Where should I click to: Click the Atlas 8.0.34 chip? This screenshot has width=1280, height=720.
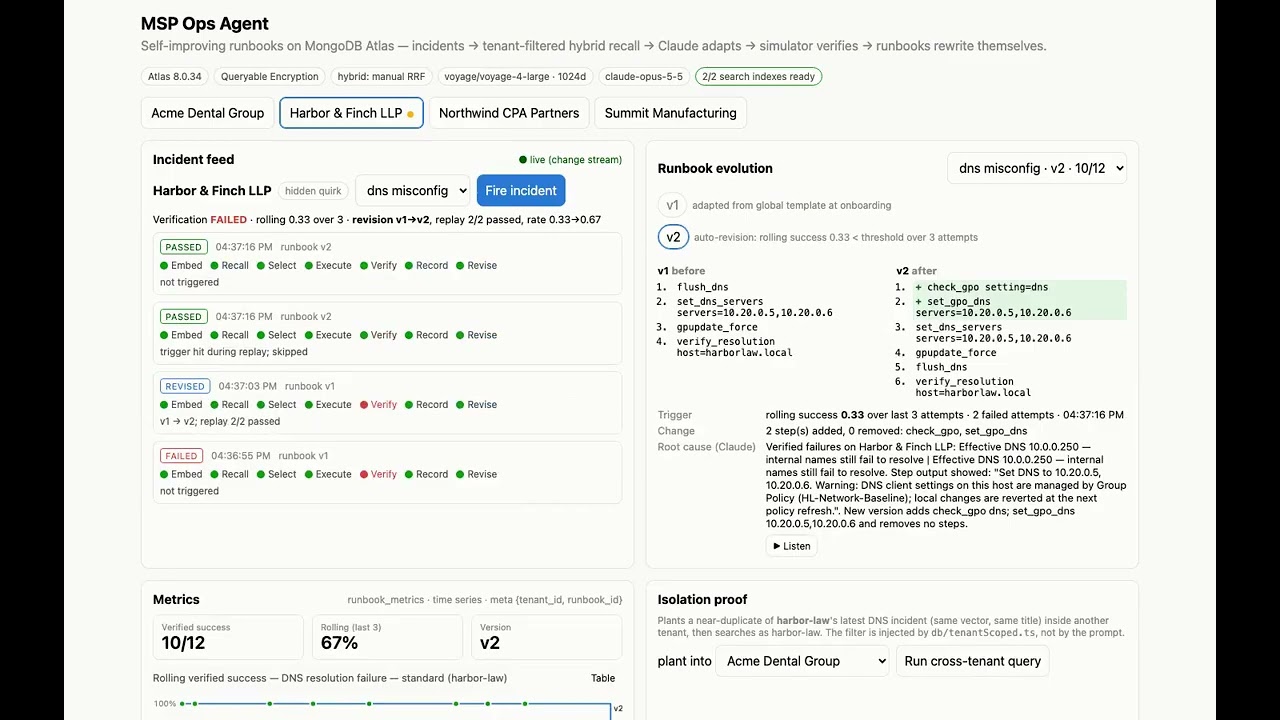tap(175, 76)
